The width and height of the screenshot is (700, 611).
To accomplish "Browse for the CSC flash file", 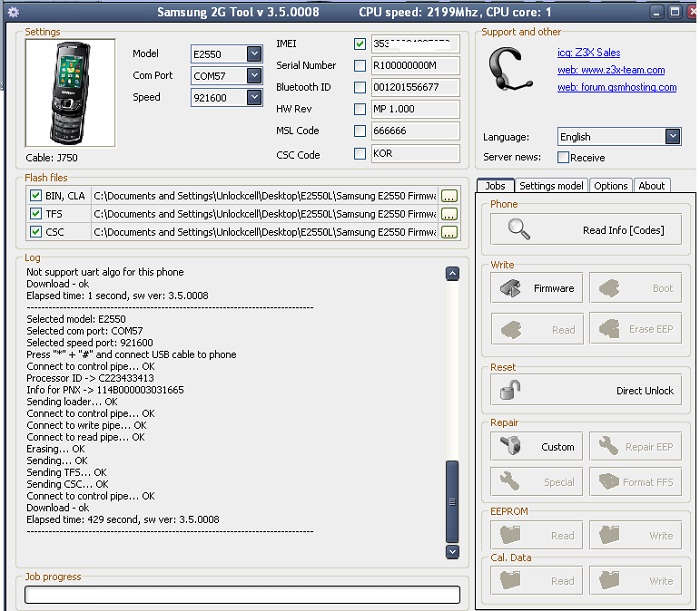I will pyautogui.click(x=449, y=232).
